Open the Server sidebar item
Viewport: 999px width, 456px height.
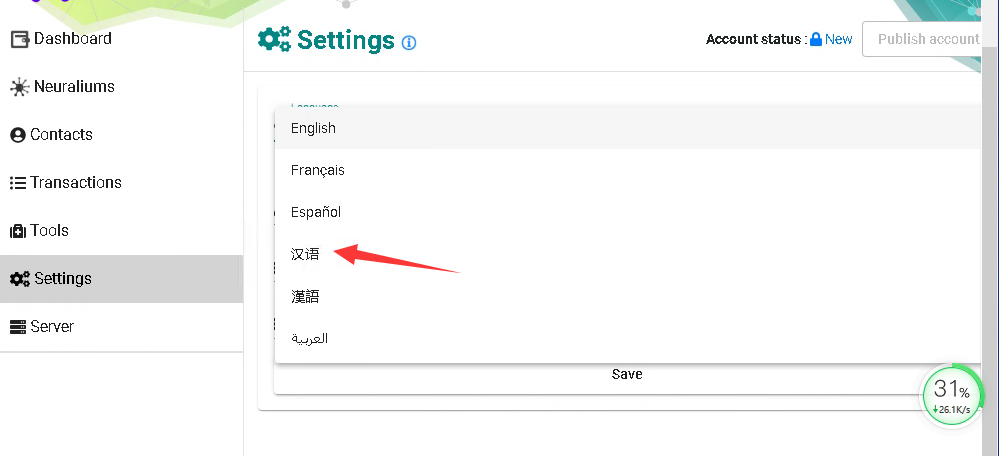(121, 327)
